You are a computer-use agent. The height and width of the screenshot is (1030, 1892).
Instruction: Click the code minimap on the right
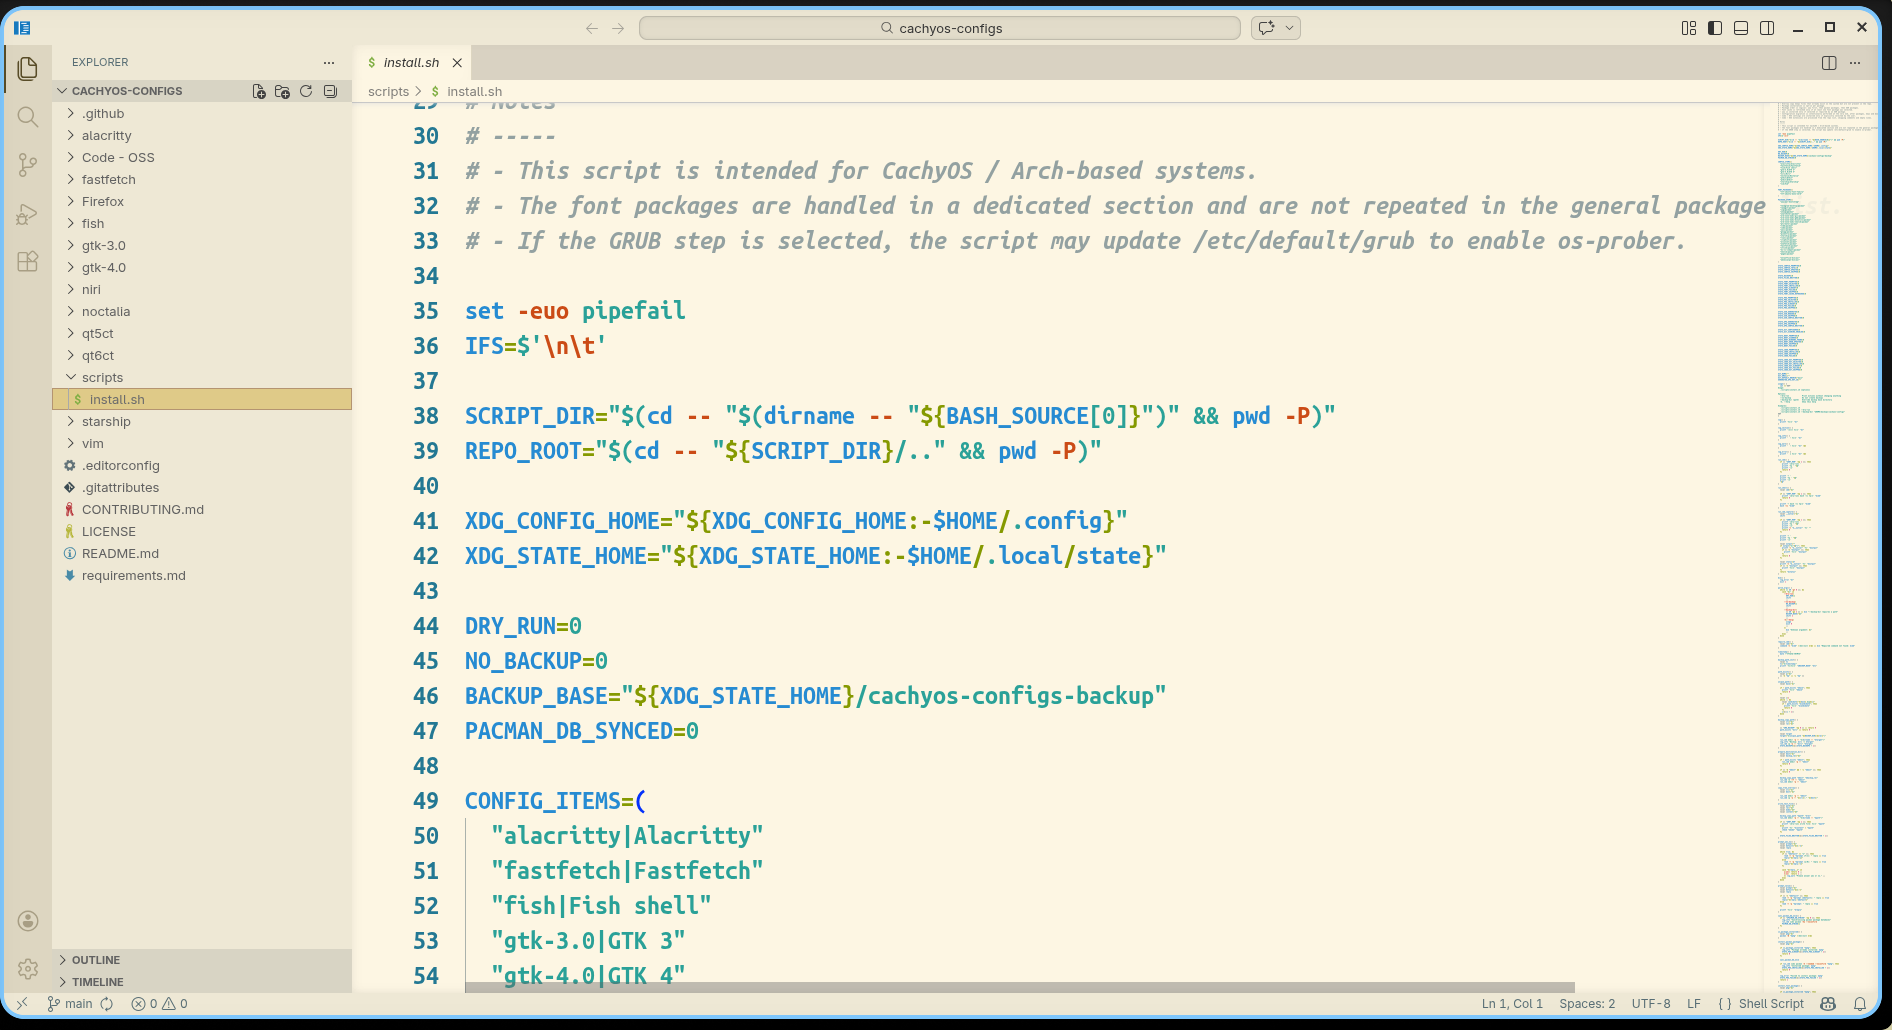[x=1820, y=547]
